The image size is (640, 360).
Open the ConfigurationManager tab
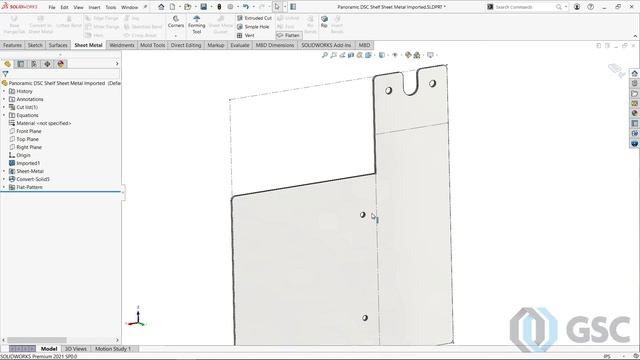coord(34,64)
